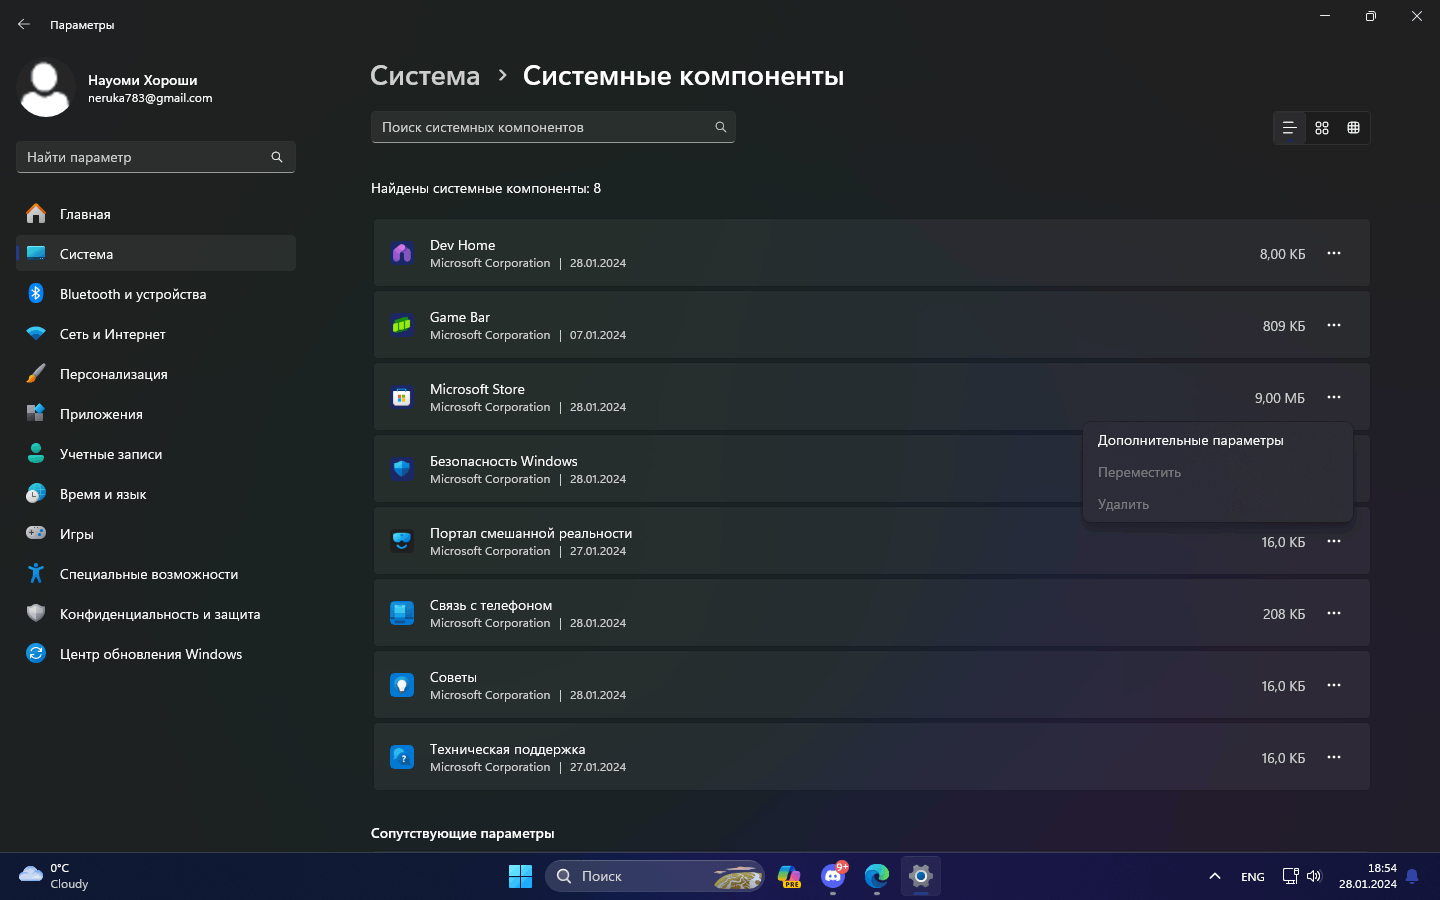Click the Dev Home size 8,00 КБ
Image resolution: width=1440 pixels, height=900 pixels.
pos(1282,254)
